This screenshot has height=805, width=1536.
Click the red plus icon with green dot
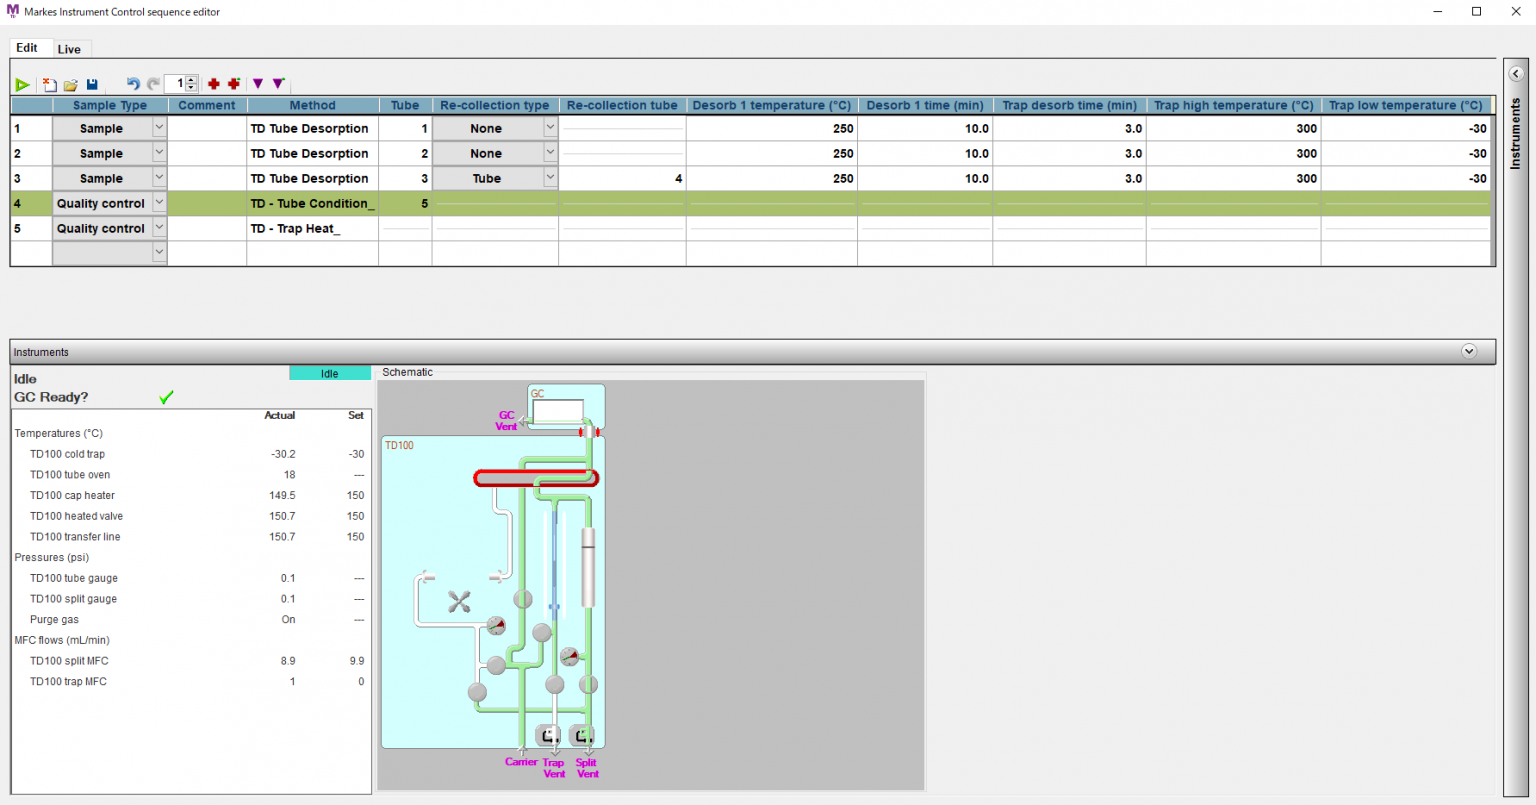(x=234, y=84)
